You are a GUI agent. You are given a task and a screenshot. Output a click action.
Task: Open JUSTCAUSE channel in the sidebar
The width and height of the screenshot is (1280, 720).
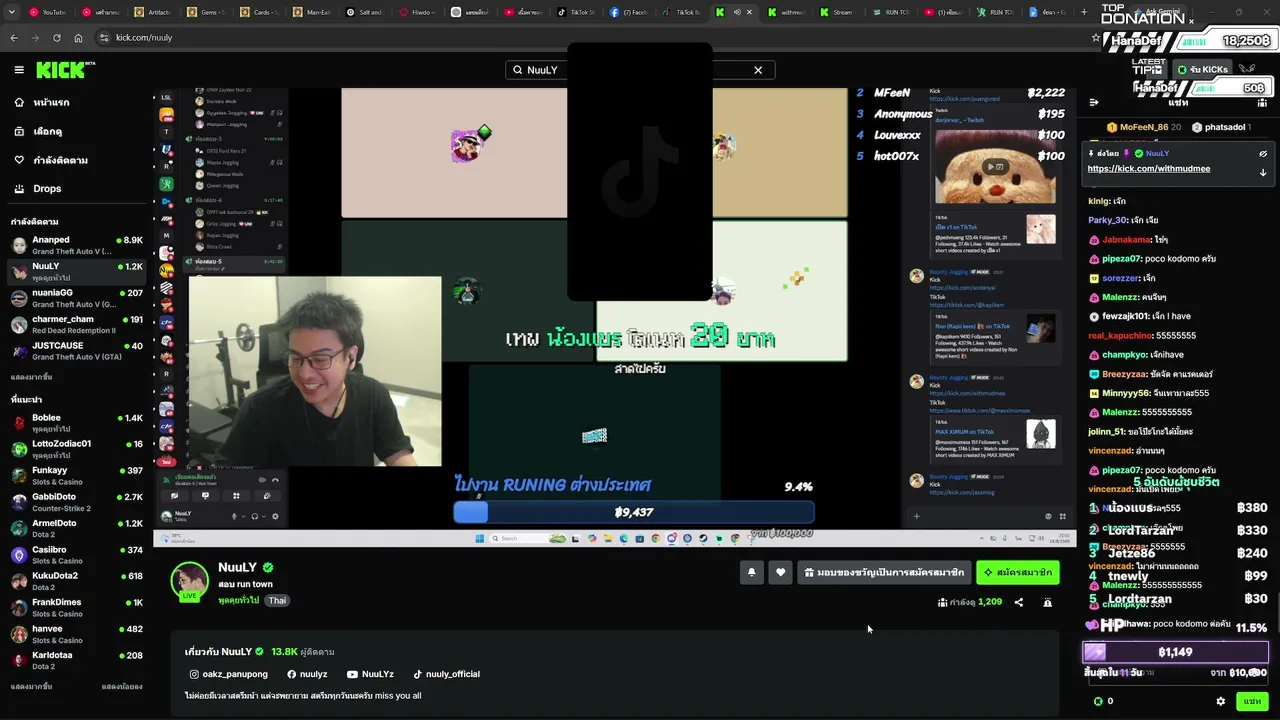coord(77,351)
